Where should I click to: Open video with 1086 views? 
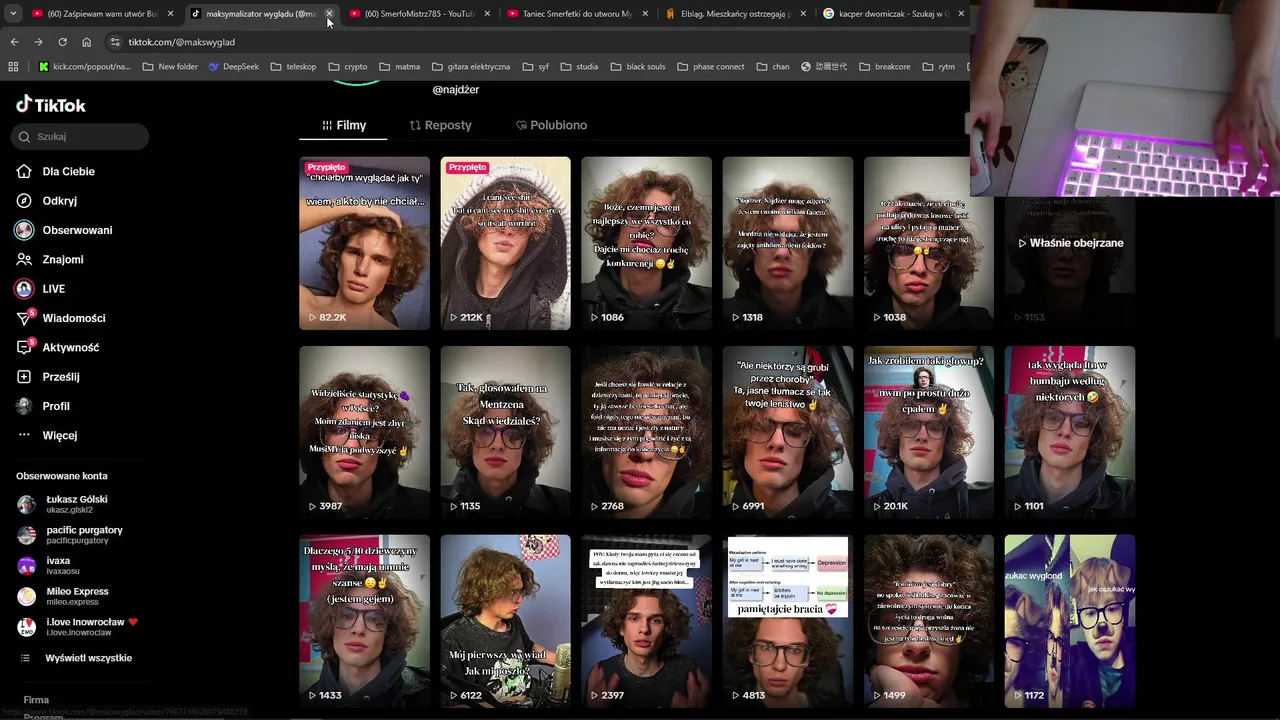(646, 243)
